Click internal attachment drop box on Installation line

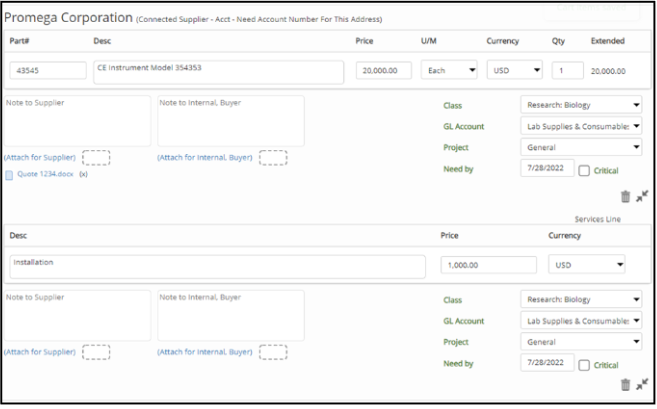pyautogui.click(x=273, y=352)
